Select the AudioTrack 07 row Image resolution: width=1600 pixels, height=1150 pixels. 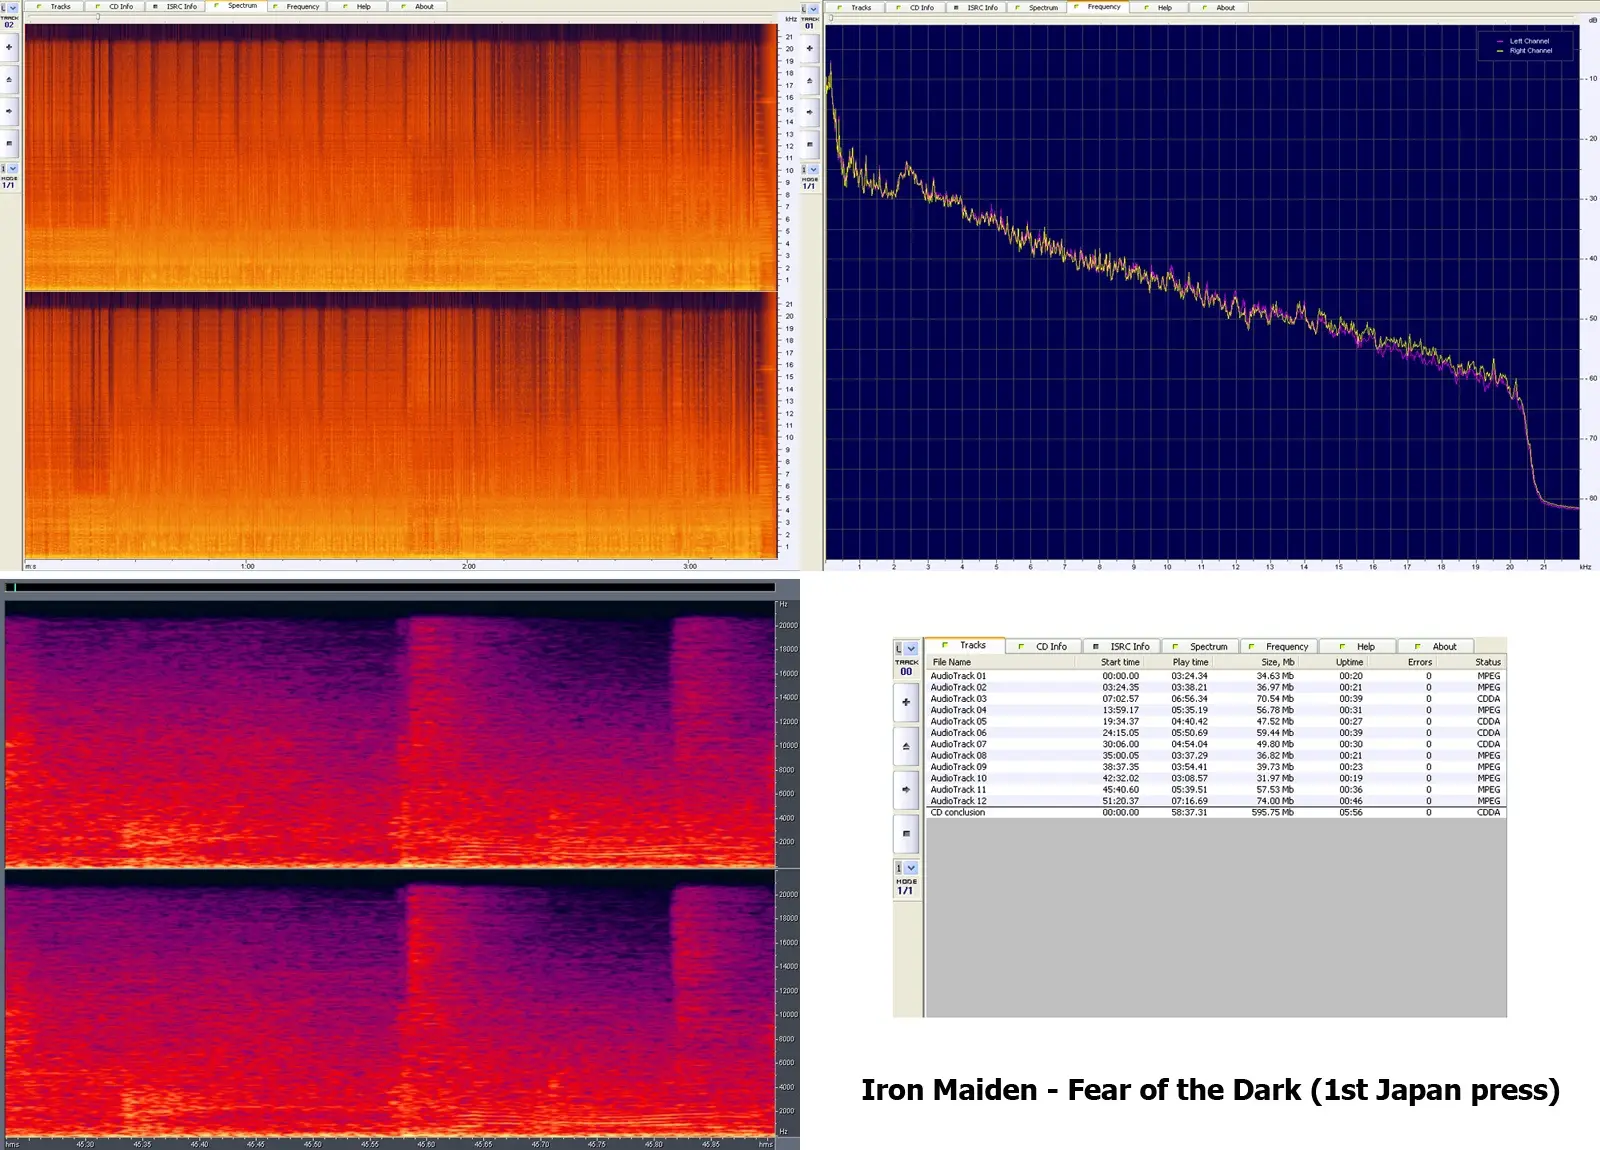1216,744
